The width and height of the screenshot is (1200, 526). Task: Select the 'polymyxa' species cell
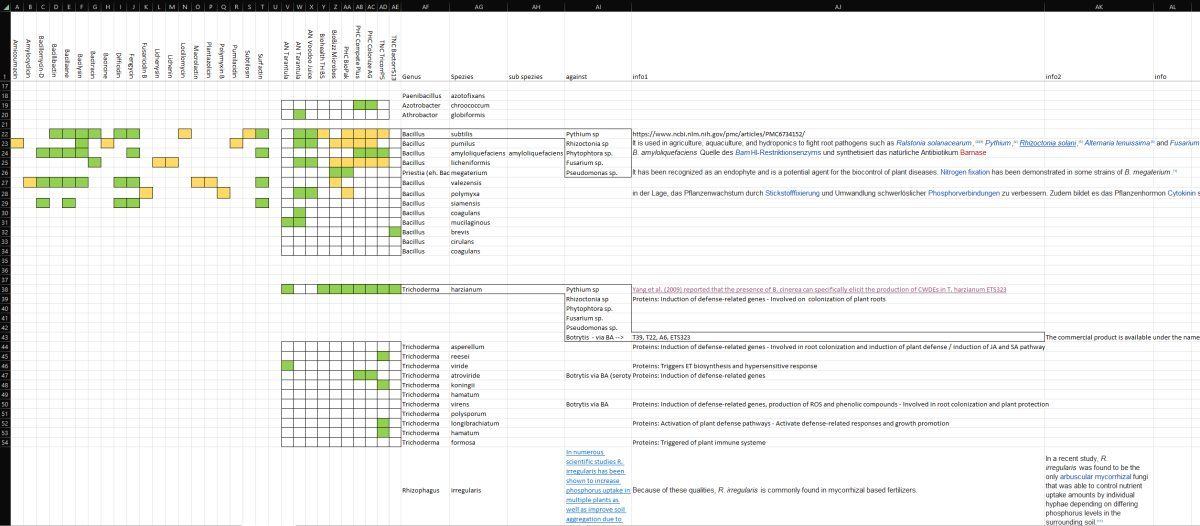479,193
